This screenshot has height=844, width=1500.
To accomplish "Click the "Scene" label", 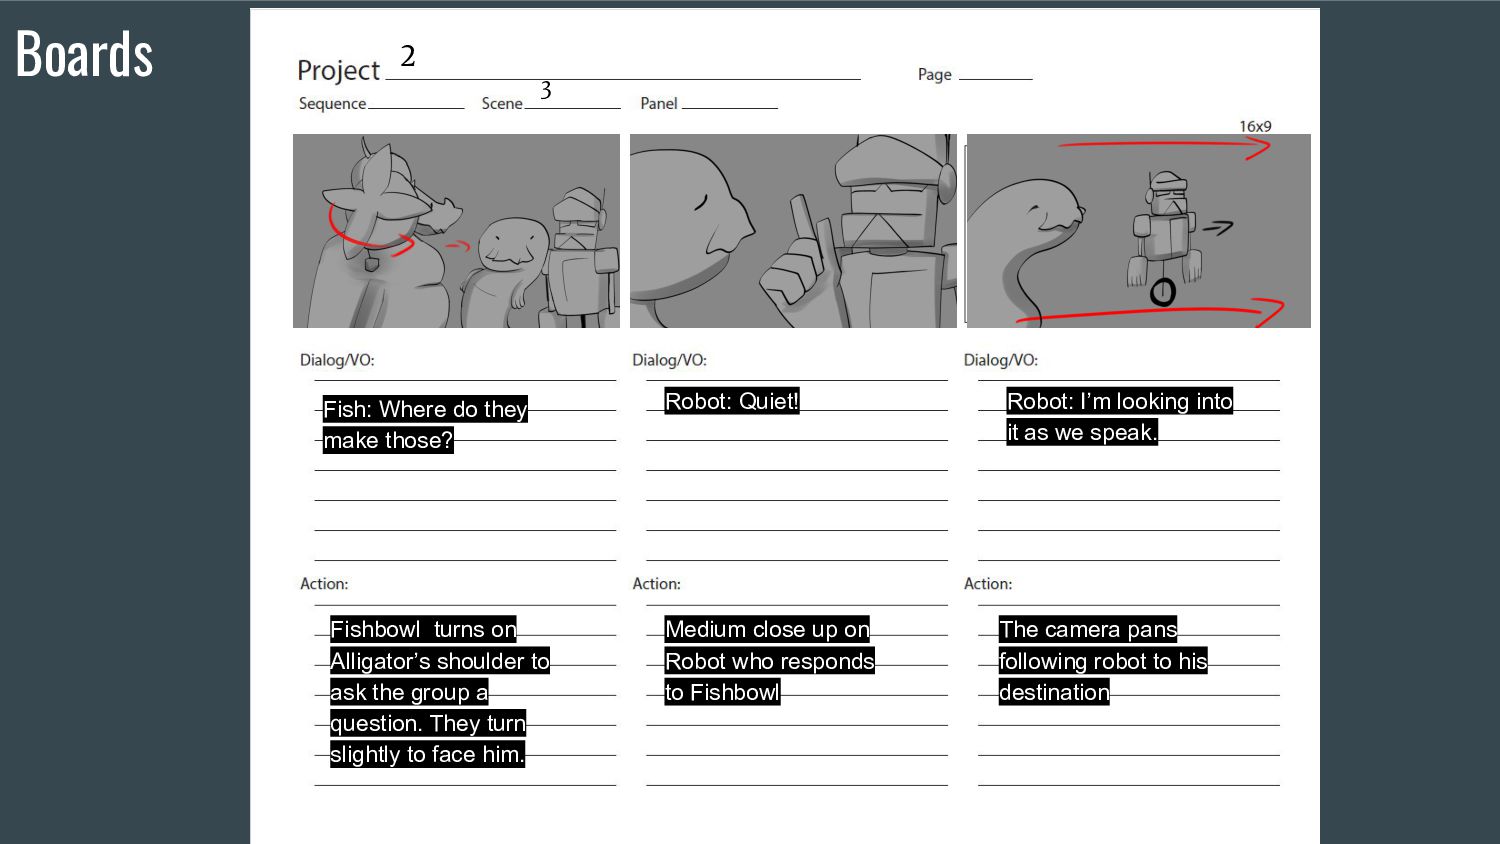I will [502, 104].
